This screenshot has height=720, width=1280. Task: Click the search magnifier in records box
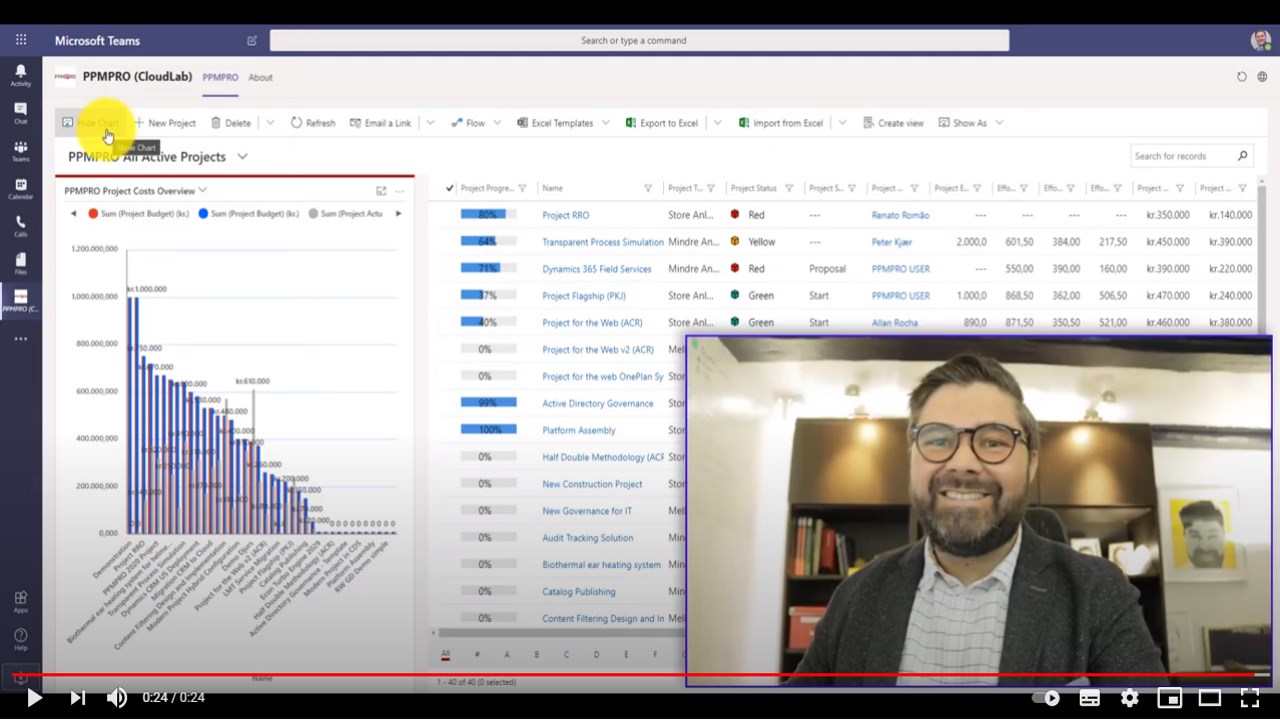1243,156
